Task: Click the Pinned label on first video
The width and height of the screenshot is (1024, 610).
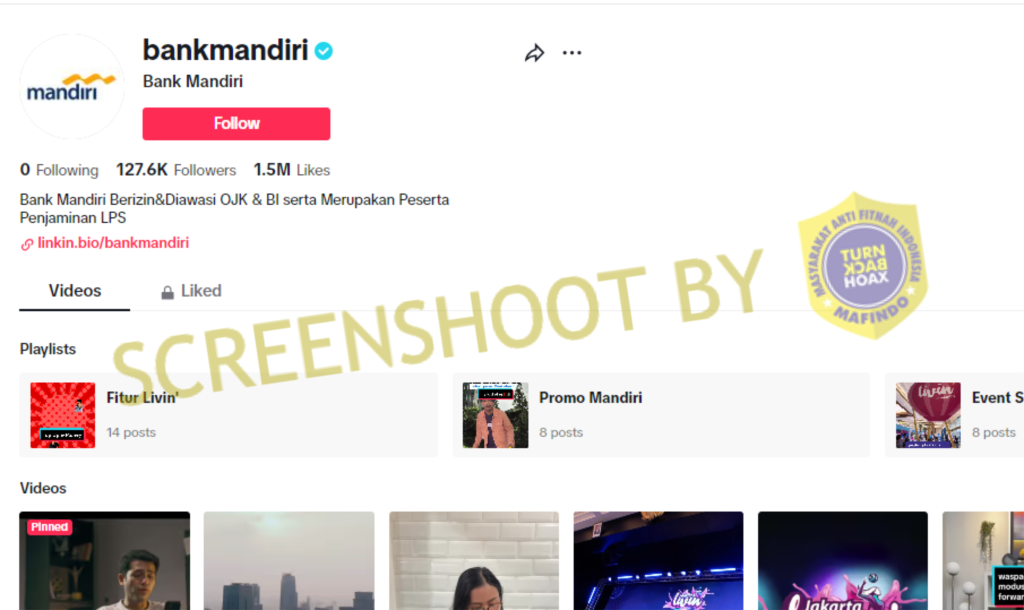Action: [x=49, y=526]
